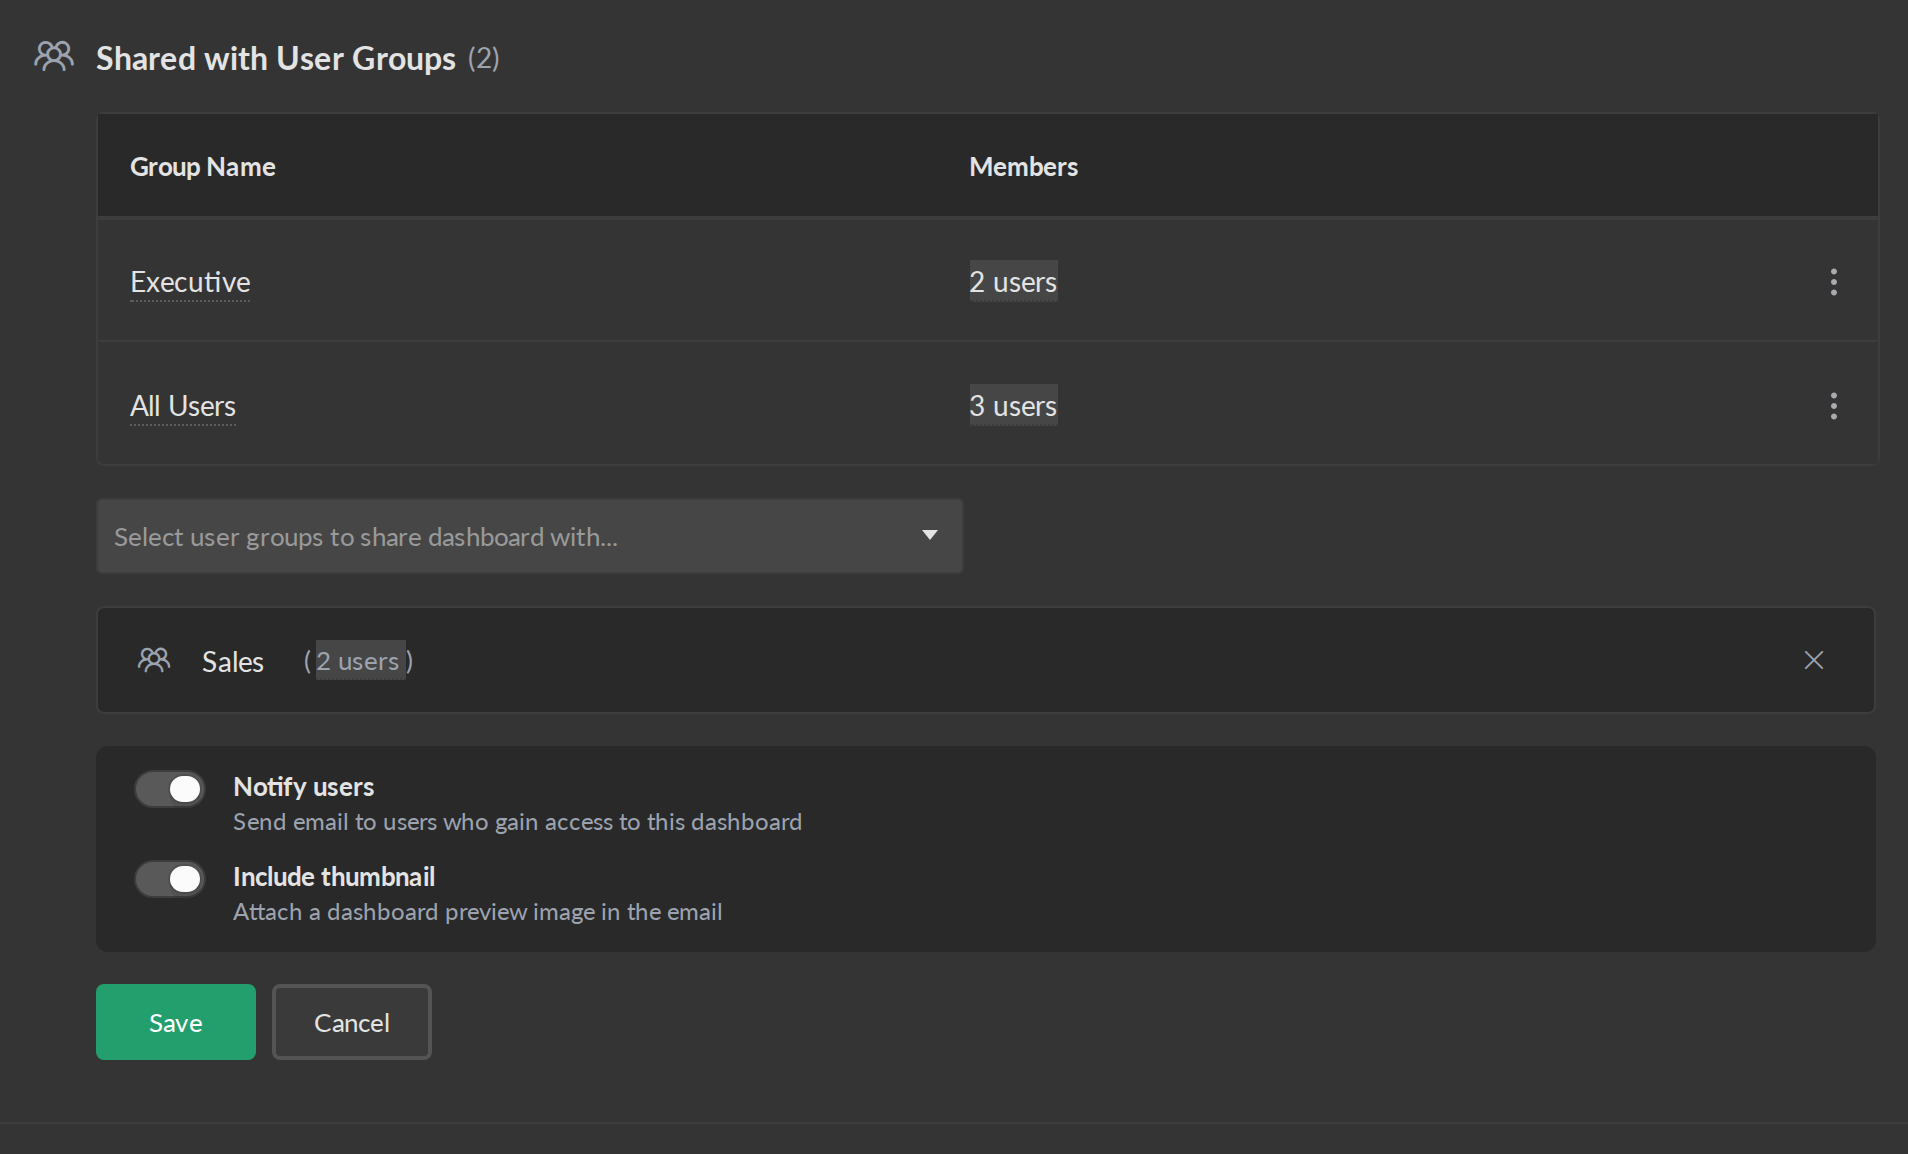Click the Sales group people icon
Screen dimensions: 1908x1154
click(x=154, y=660)
